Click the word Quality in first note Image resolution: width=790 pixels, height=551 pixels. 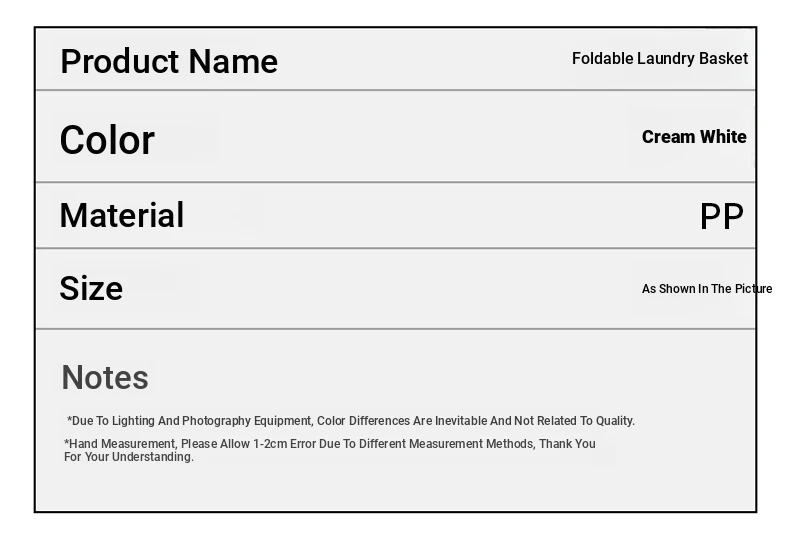click(x=614, y=421)
